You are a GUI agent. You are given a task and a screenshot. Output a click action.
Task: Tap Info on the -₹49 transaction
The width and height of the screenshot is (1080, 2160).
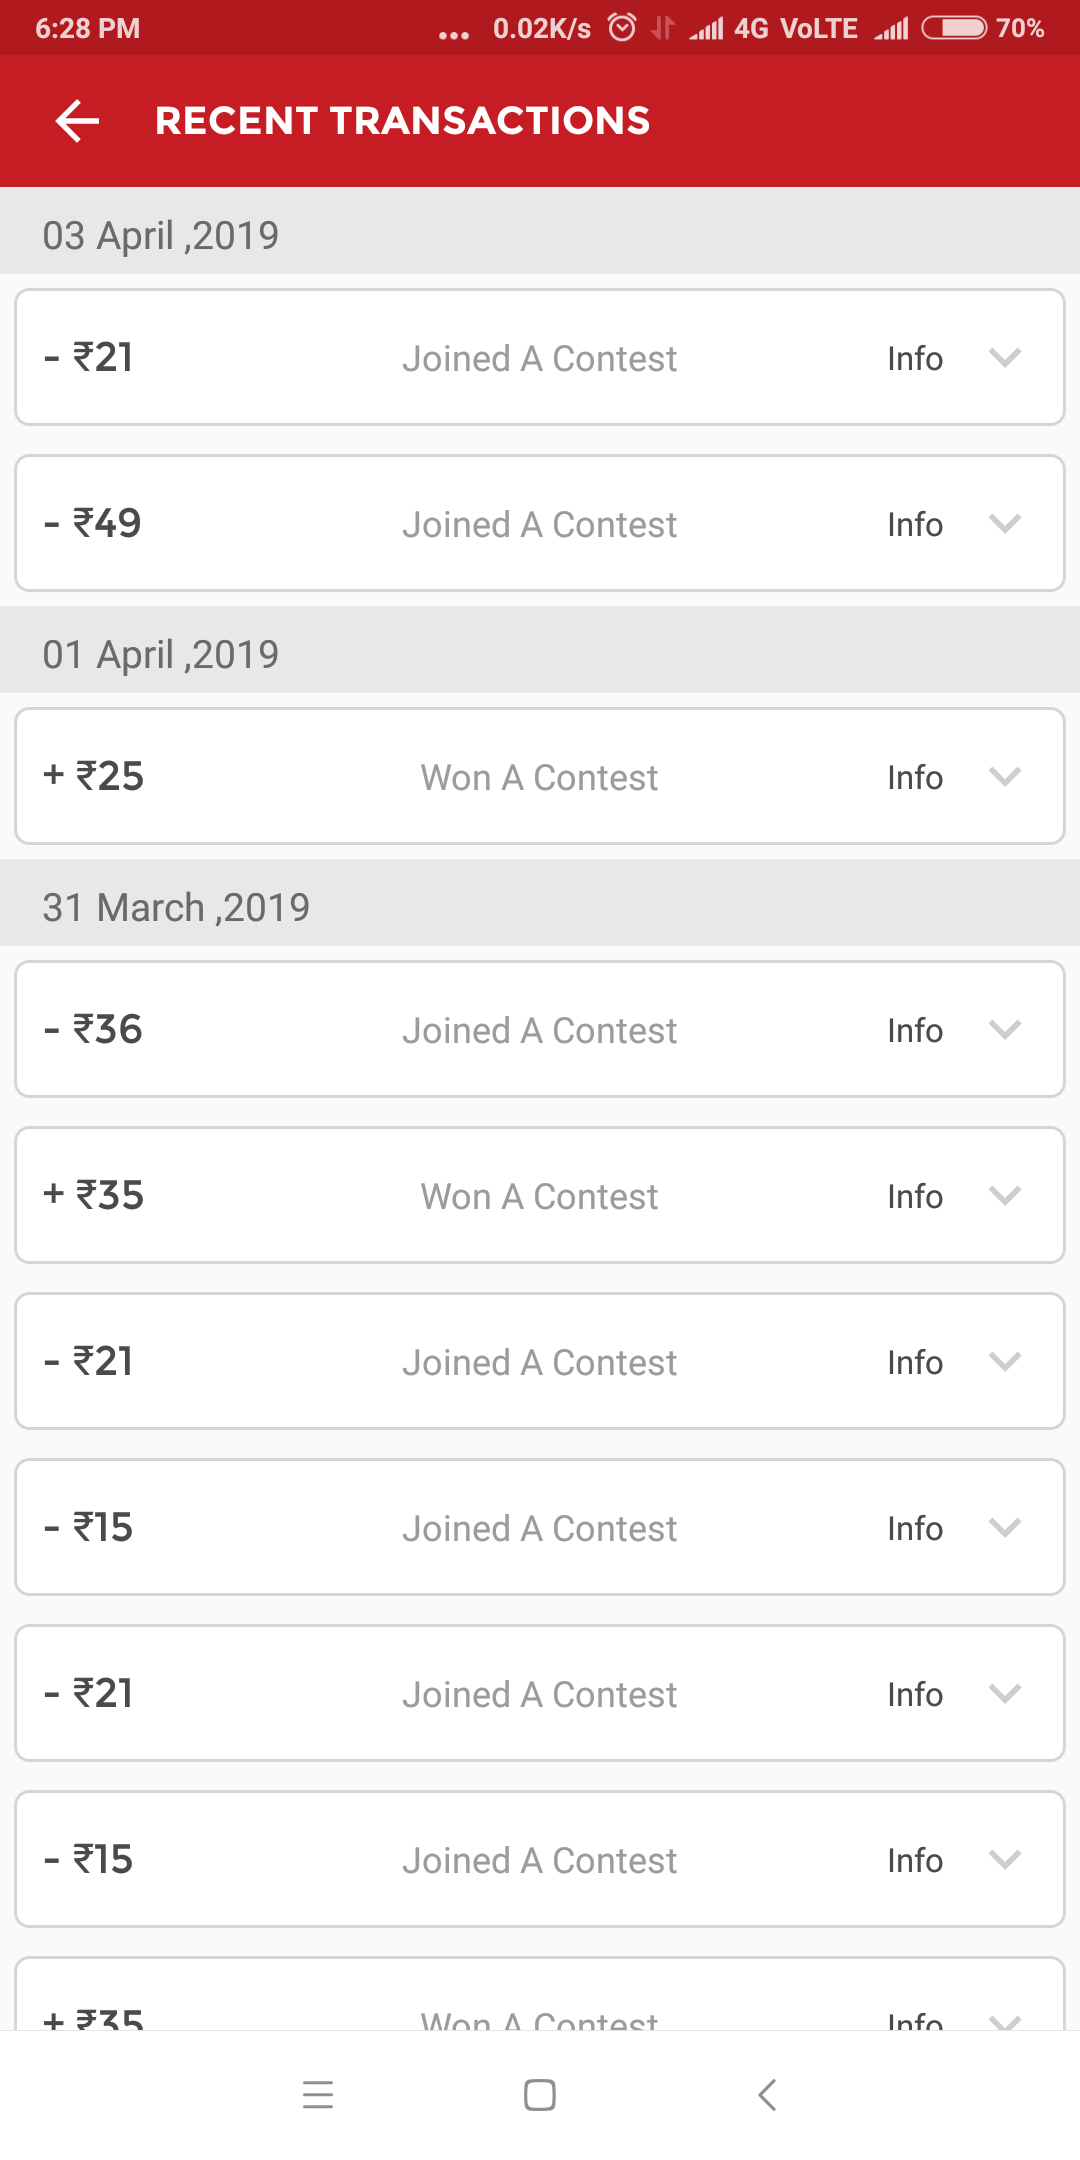tap(914, 524)
